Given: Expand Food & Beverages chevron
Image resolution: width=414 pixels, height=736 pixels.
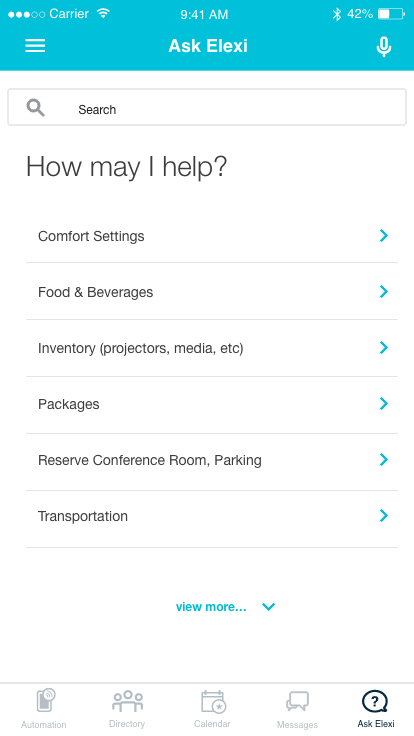Looking at the screenshot, I should tap(383, 291).
